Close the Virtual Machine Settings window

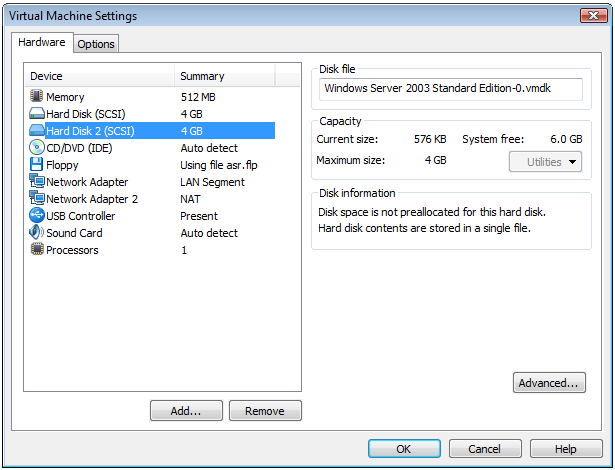[x=594, y=16]
